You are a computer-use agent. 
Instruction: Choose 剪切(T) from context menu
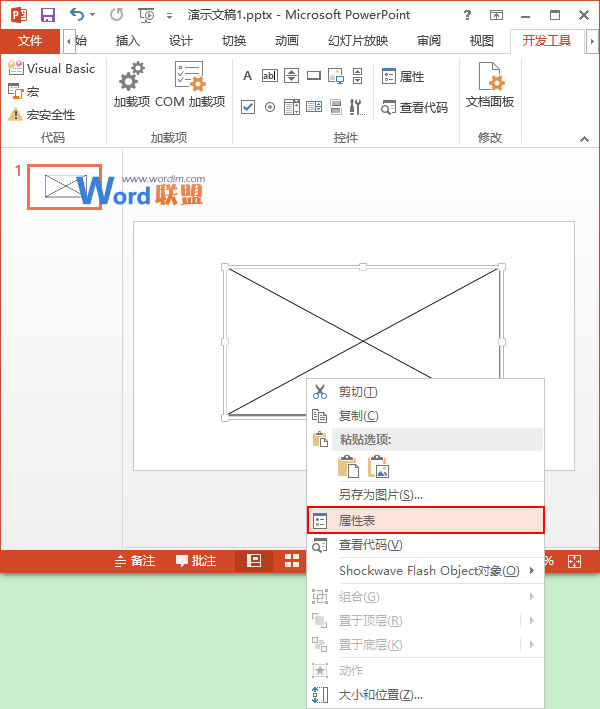pyautogui.click(x=425, y=392)
